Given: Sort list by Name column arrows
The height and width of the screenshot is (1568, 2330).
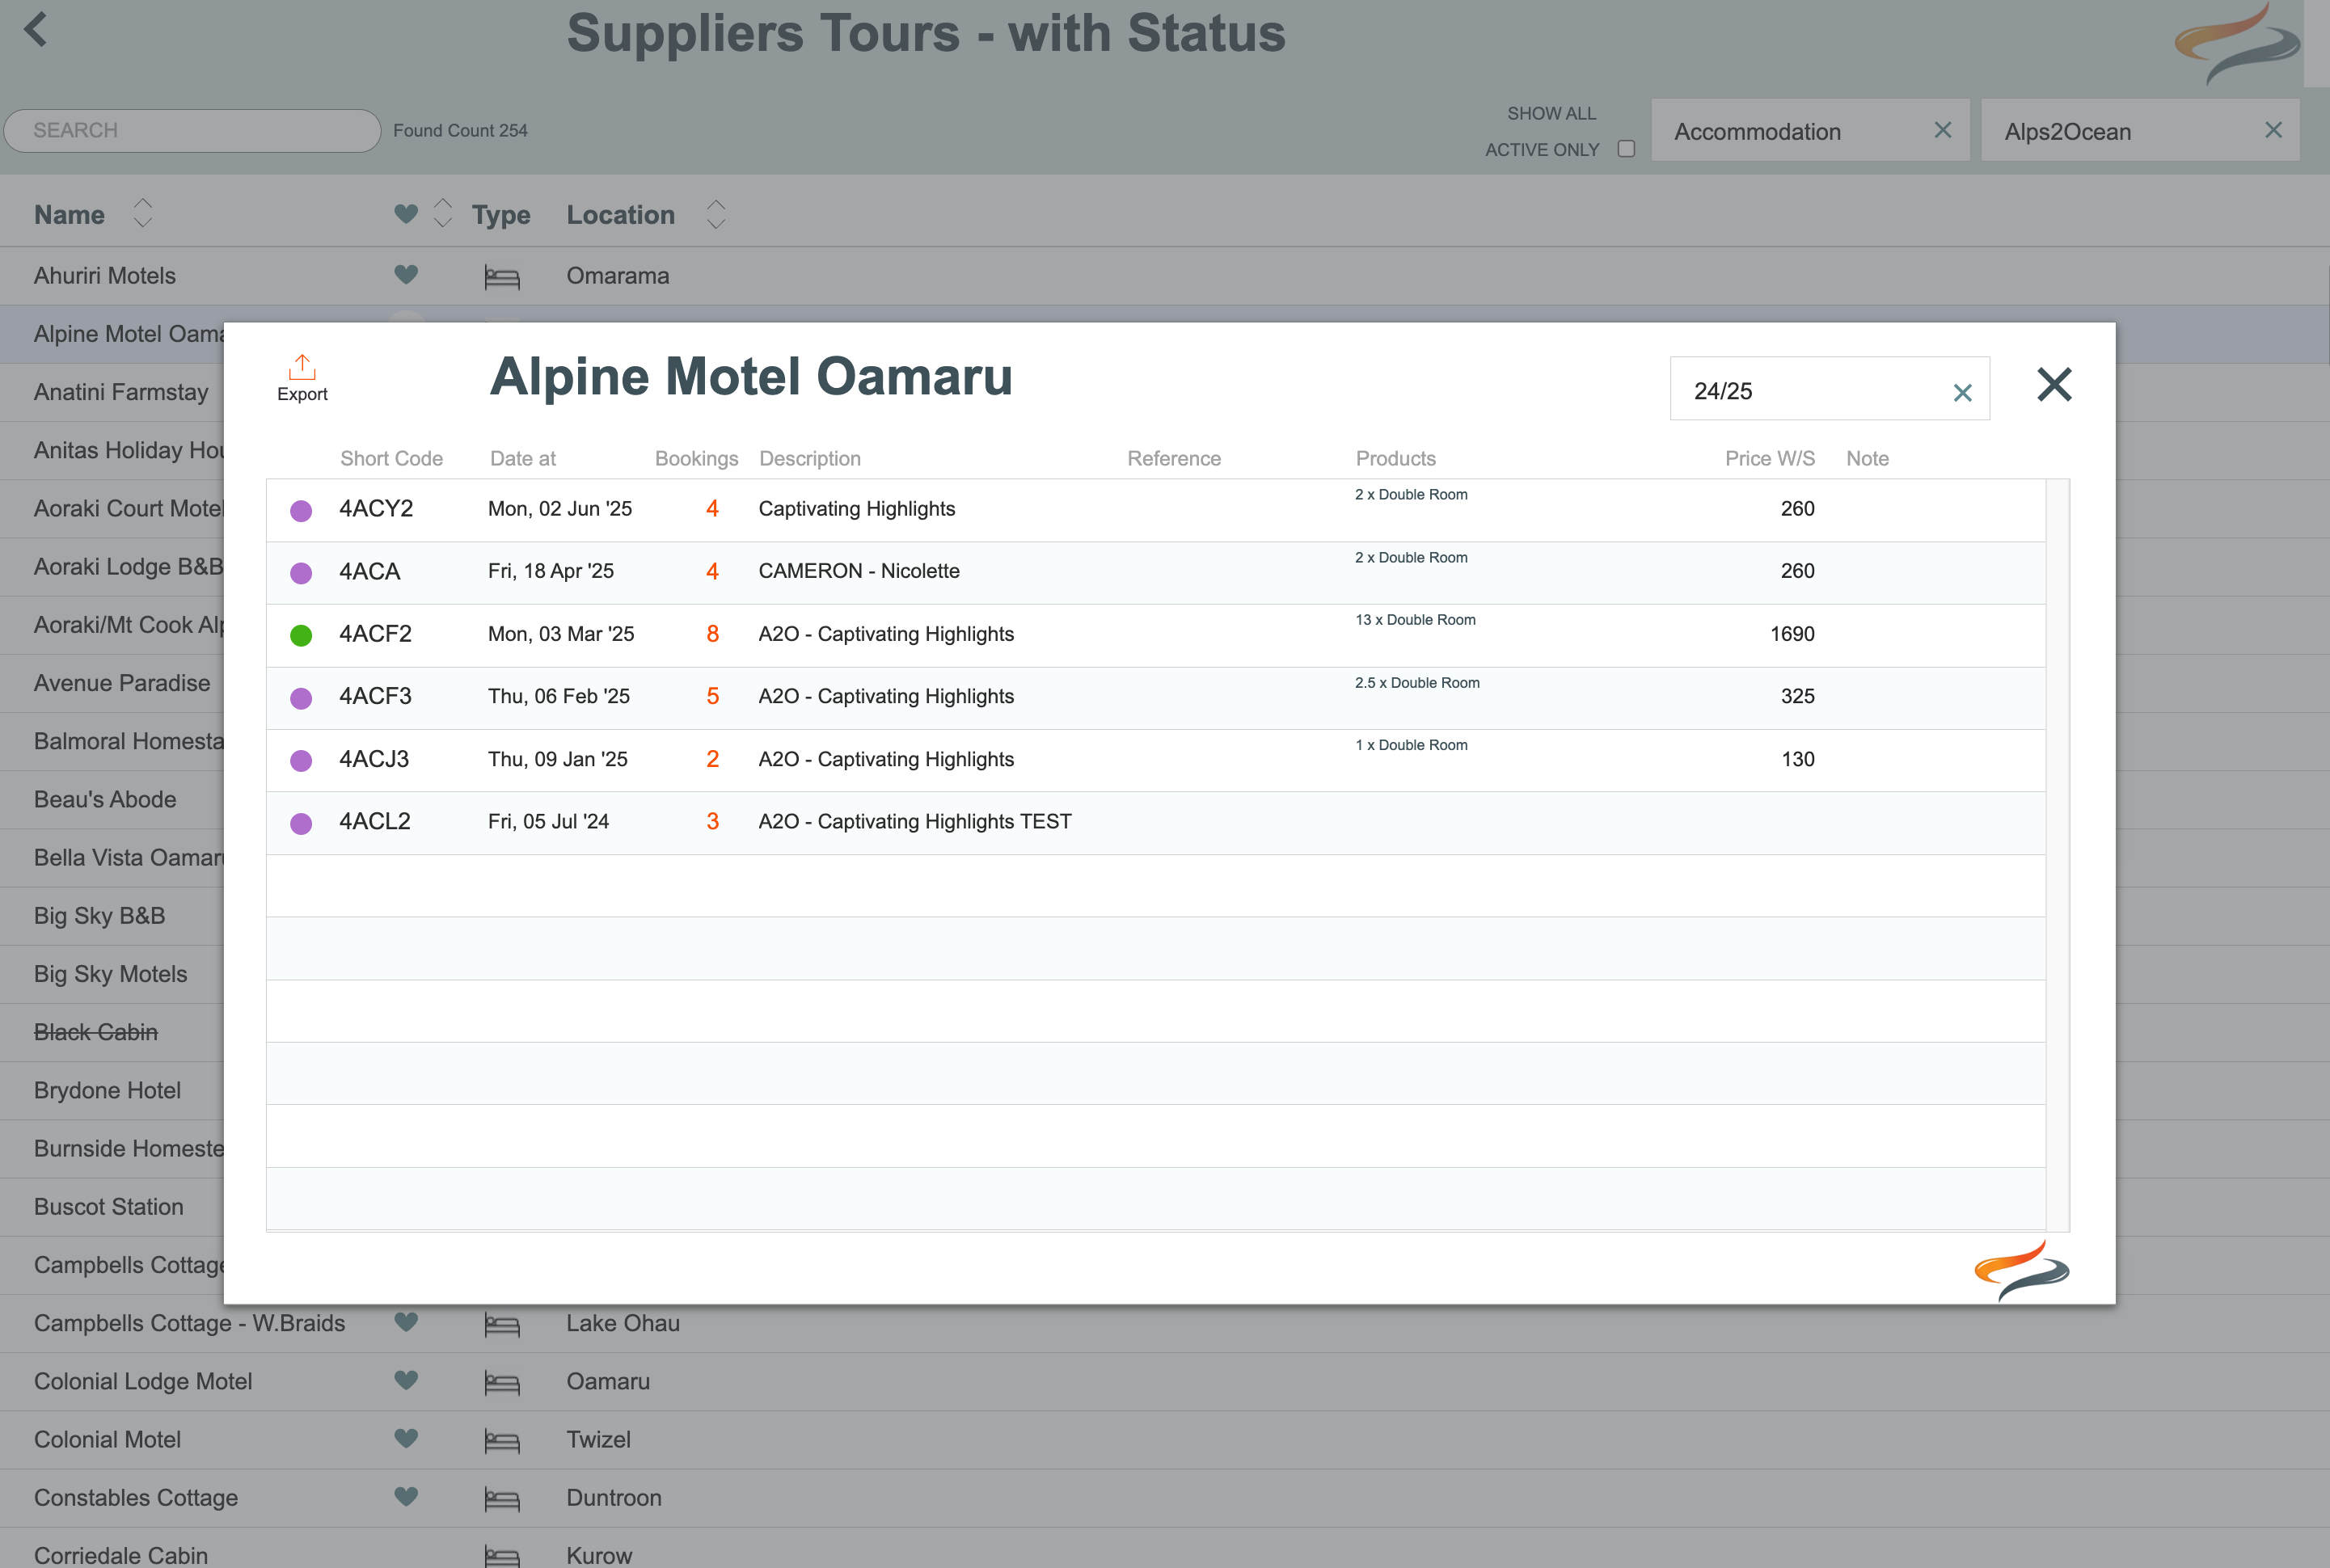Looking at the screenshot, I should point(143,213).
